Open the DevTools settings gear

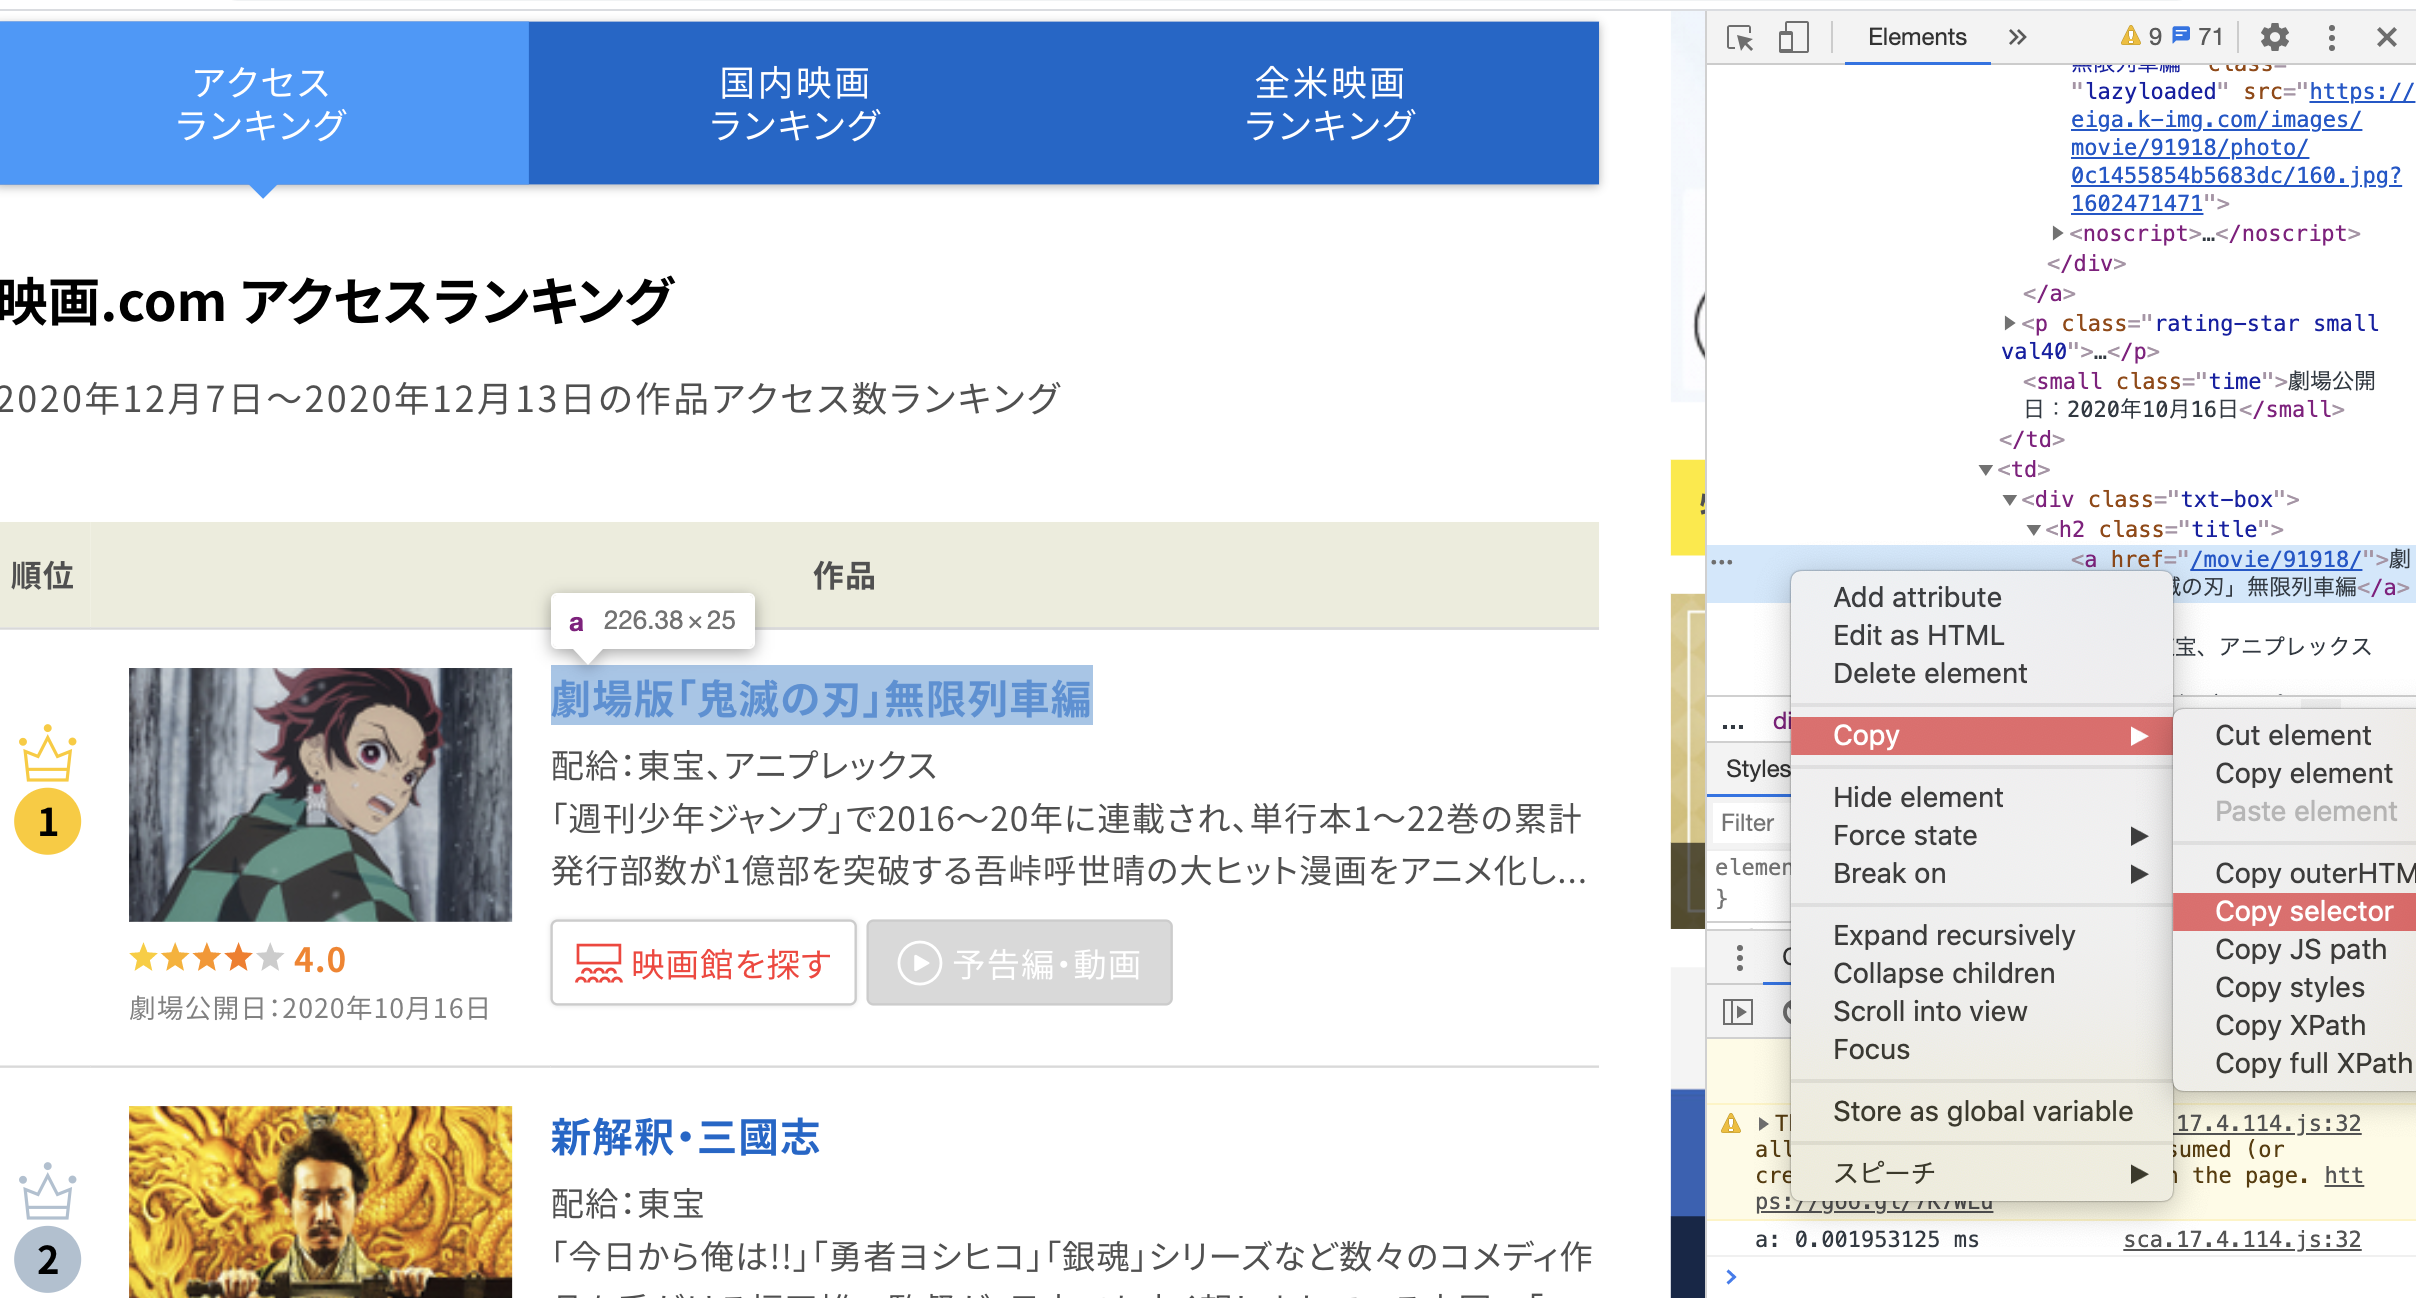(2275, 38)
